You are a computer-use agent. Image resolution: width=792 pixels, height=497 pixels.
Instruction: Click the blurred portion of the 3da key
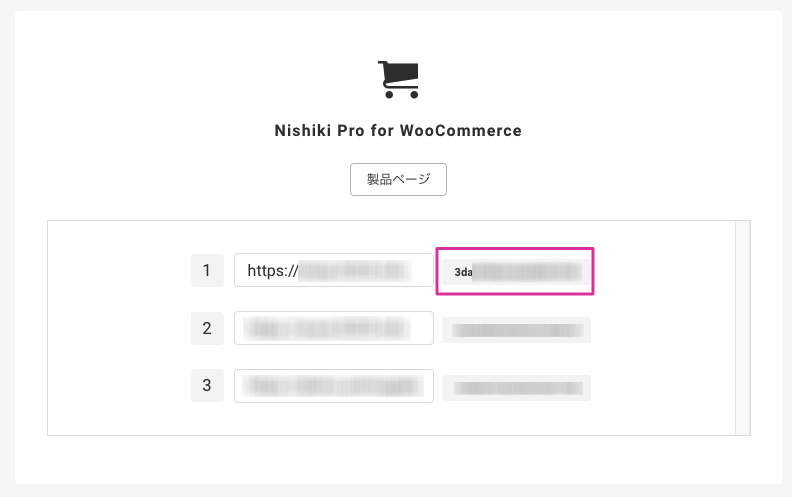click(527, 272)
